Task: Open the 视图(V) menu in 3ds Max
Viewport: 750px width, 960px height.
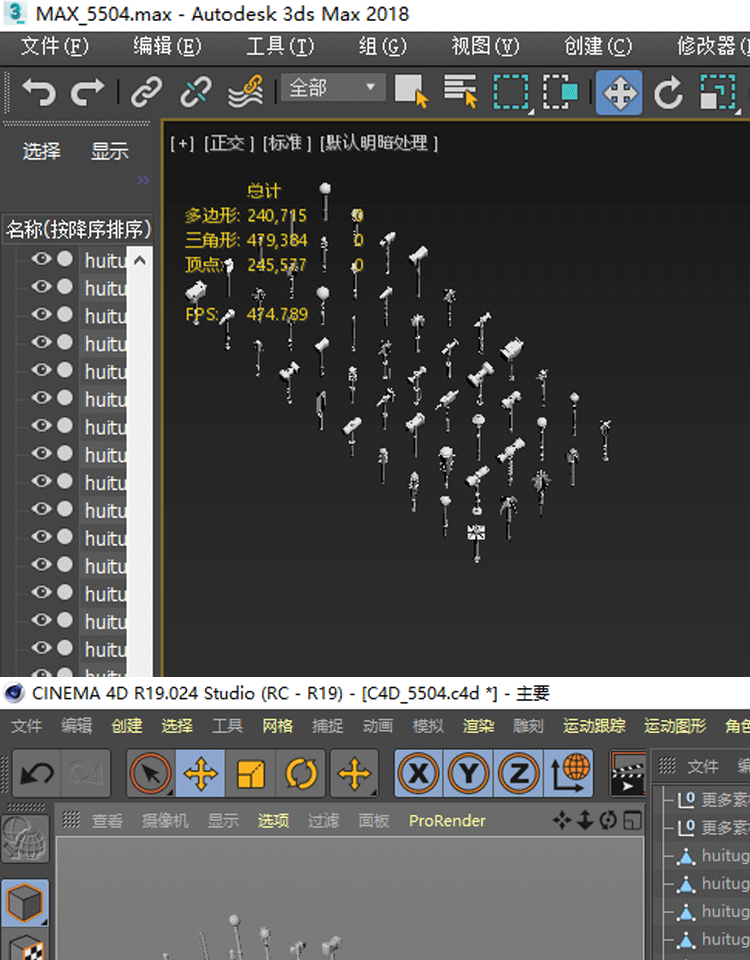Action: (x=485, y=47)
